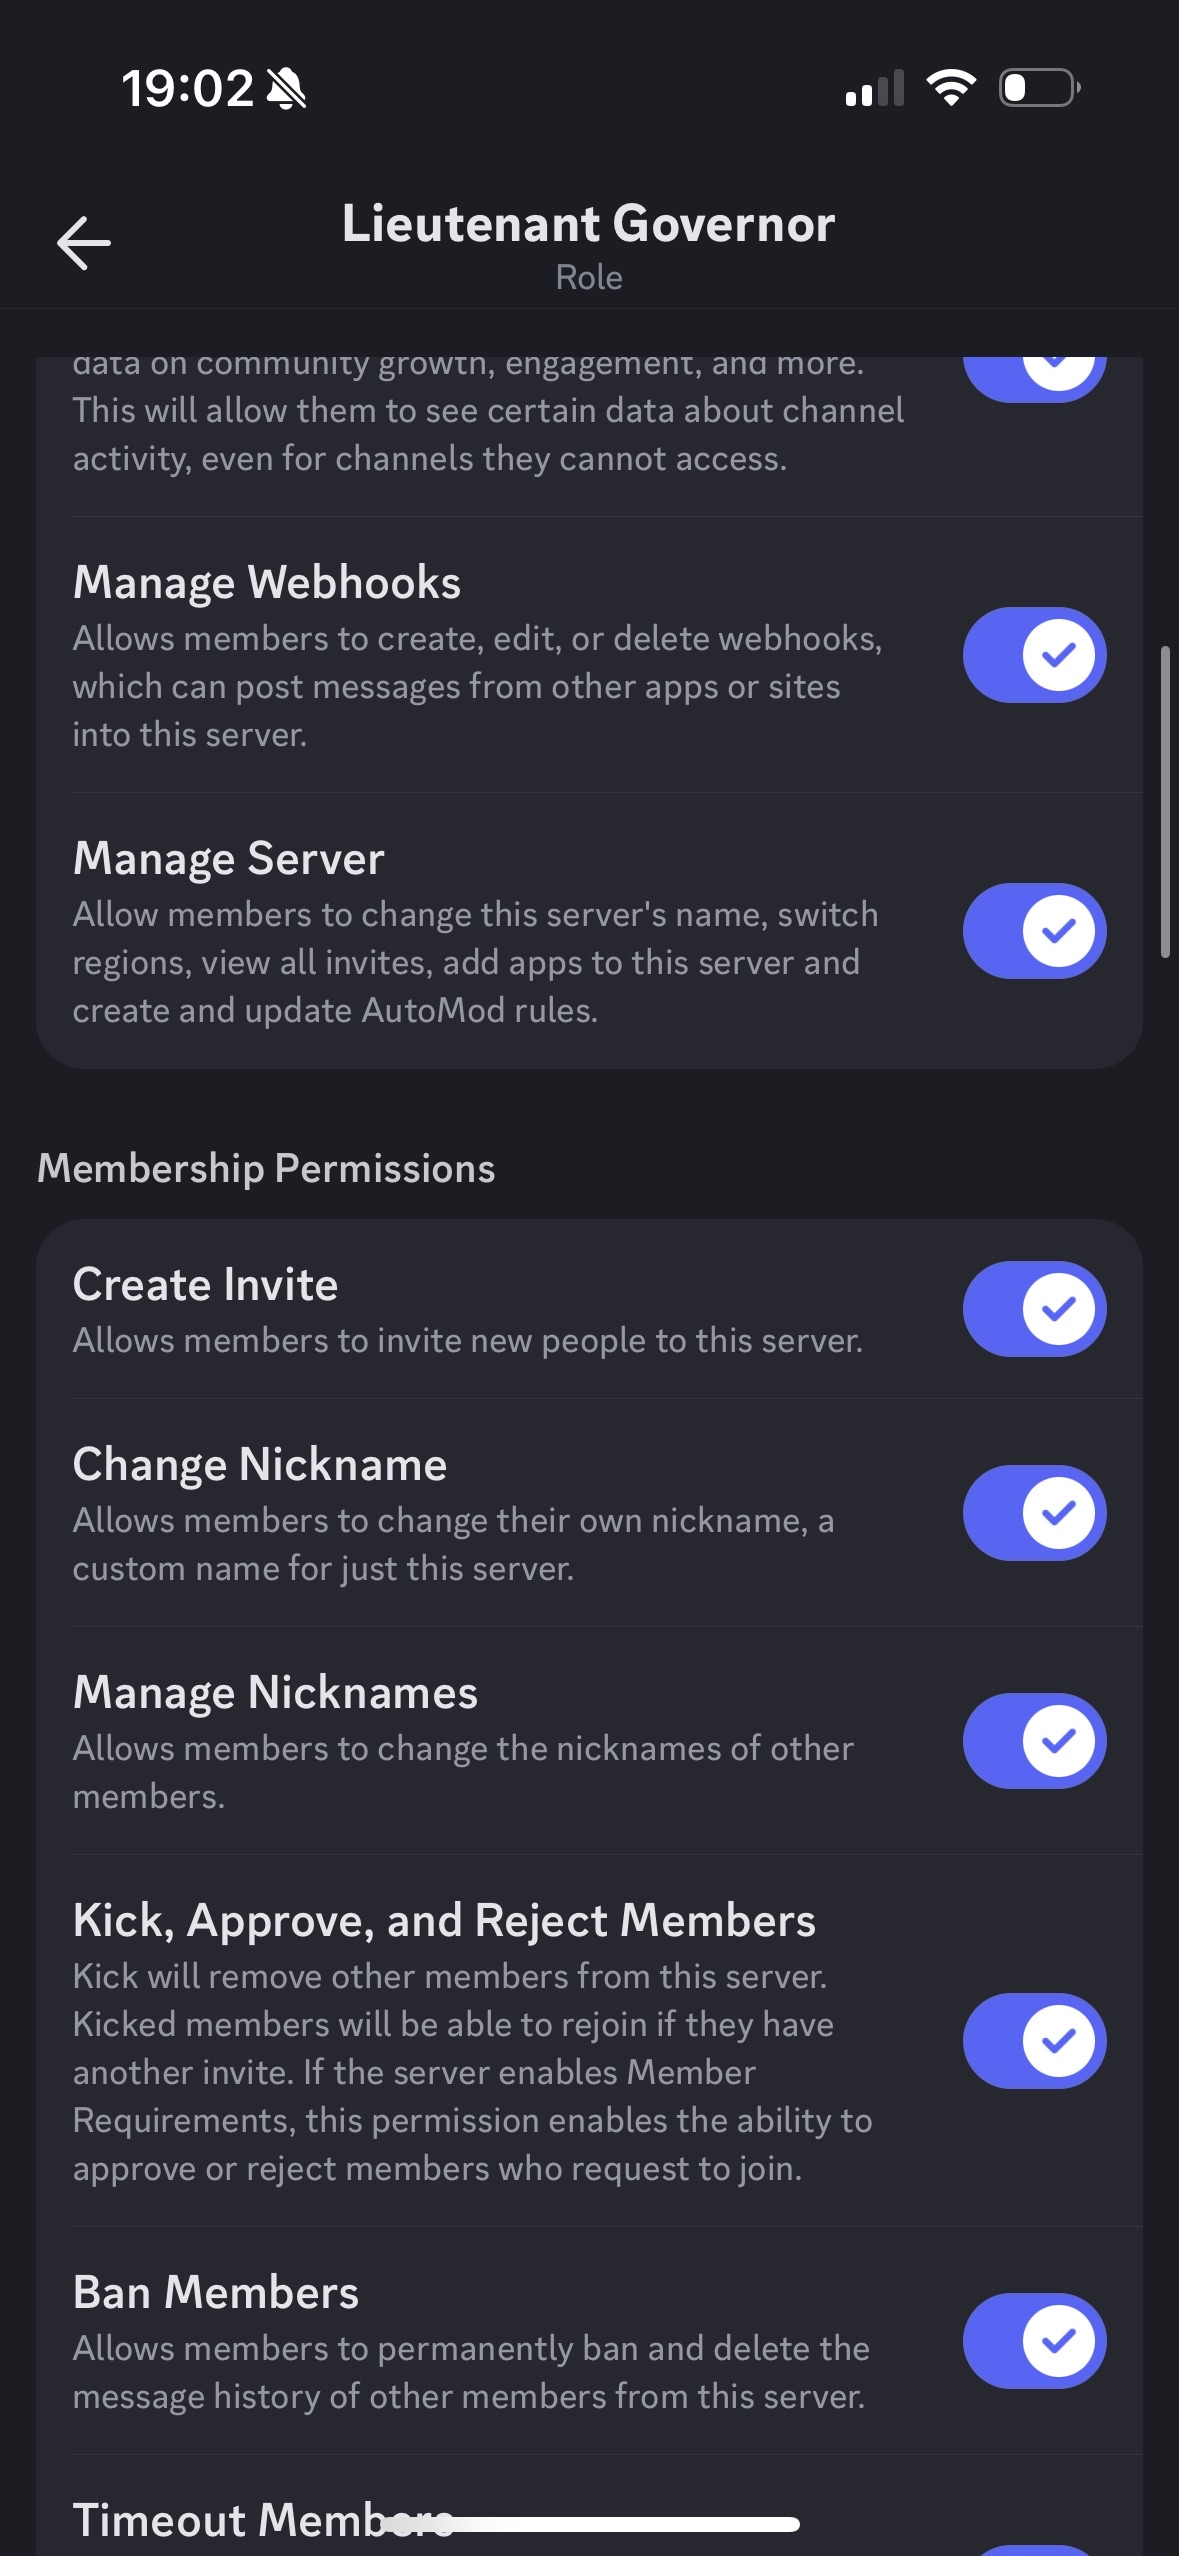Toggle the Create Invite permission off
1179x2556 pixels.
[x=1034, y=1309]
